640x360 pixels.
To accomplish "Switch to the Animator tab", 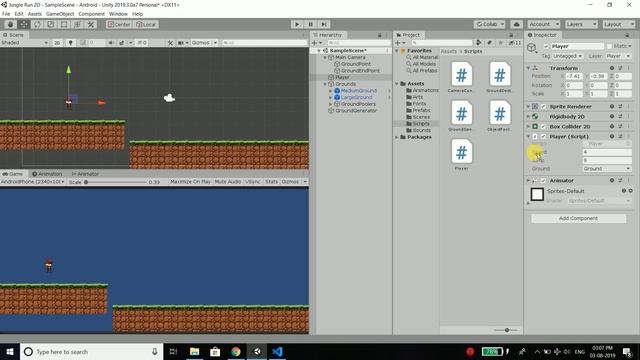I will coord(85,174).
